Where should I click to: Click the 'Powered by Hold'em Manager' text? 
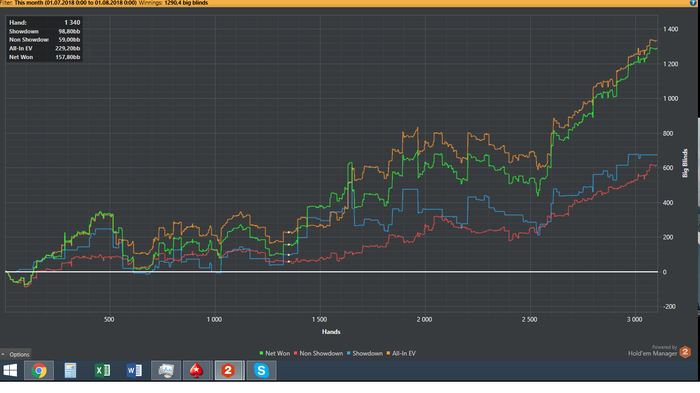pyautogui.click(x=653, y=351)
